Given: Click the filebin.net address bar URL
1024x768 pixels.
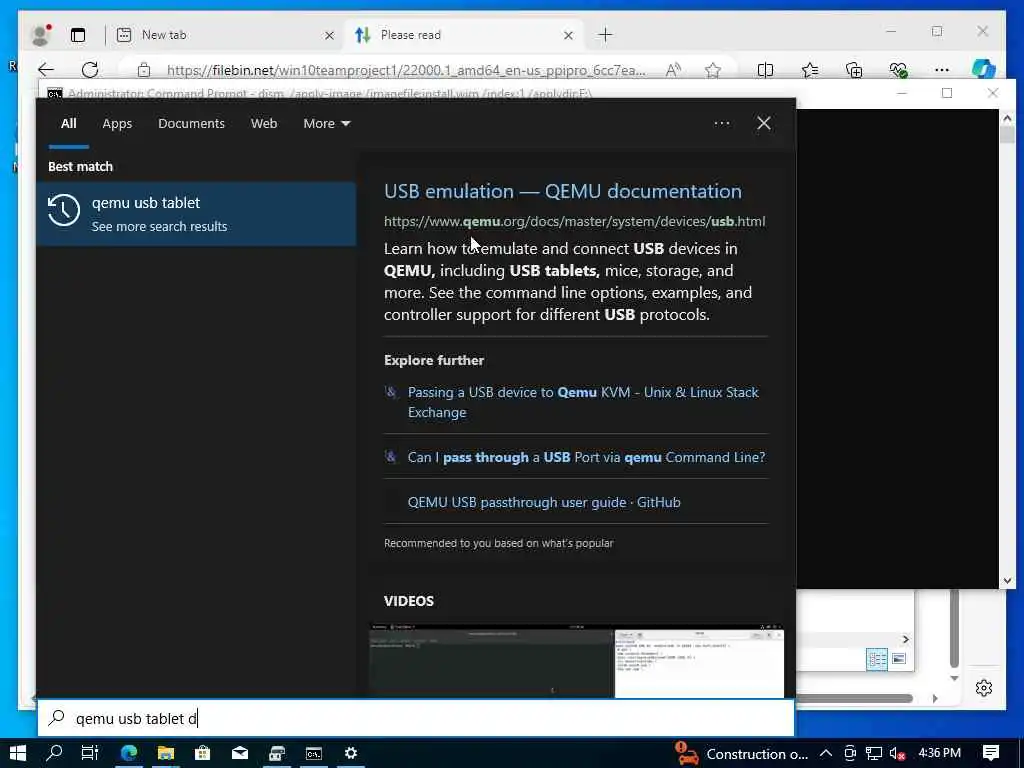Looking at the screenshot, I should point(406,71).
